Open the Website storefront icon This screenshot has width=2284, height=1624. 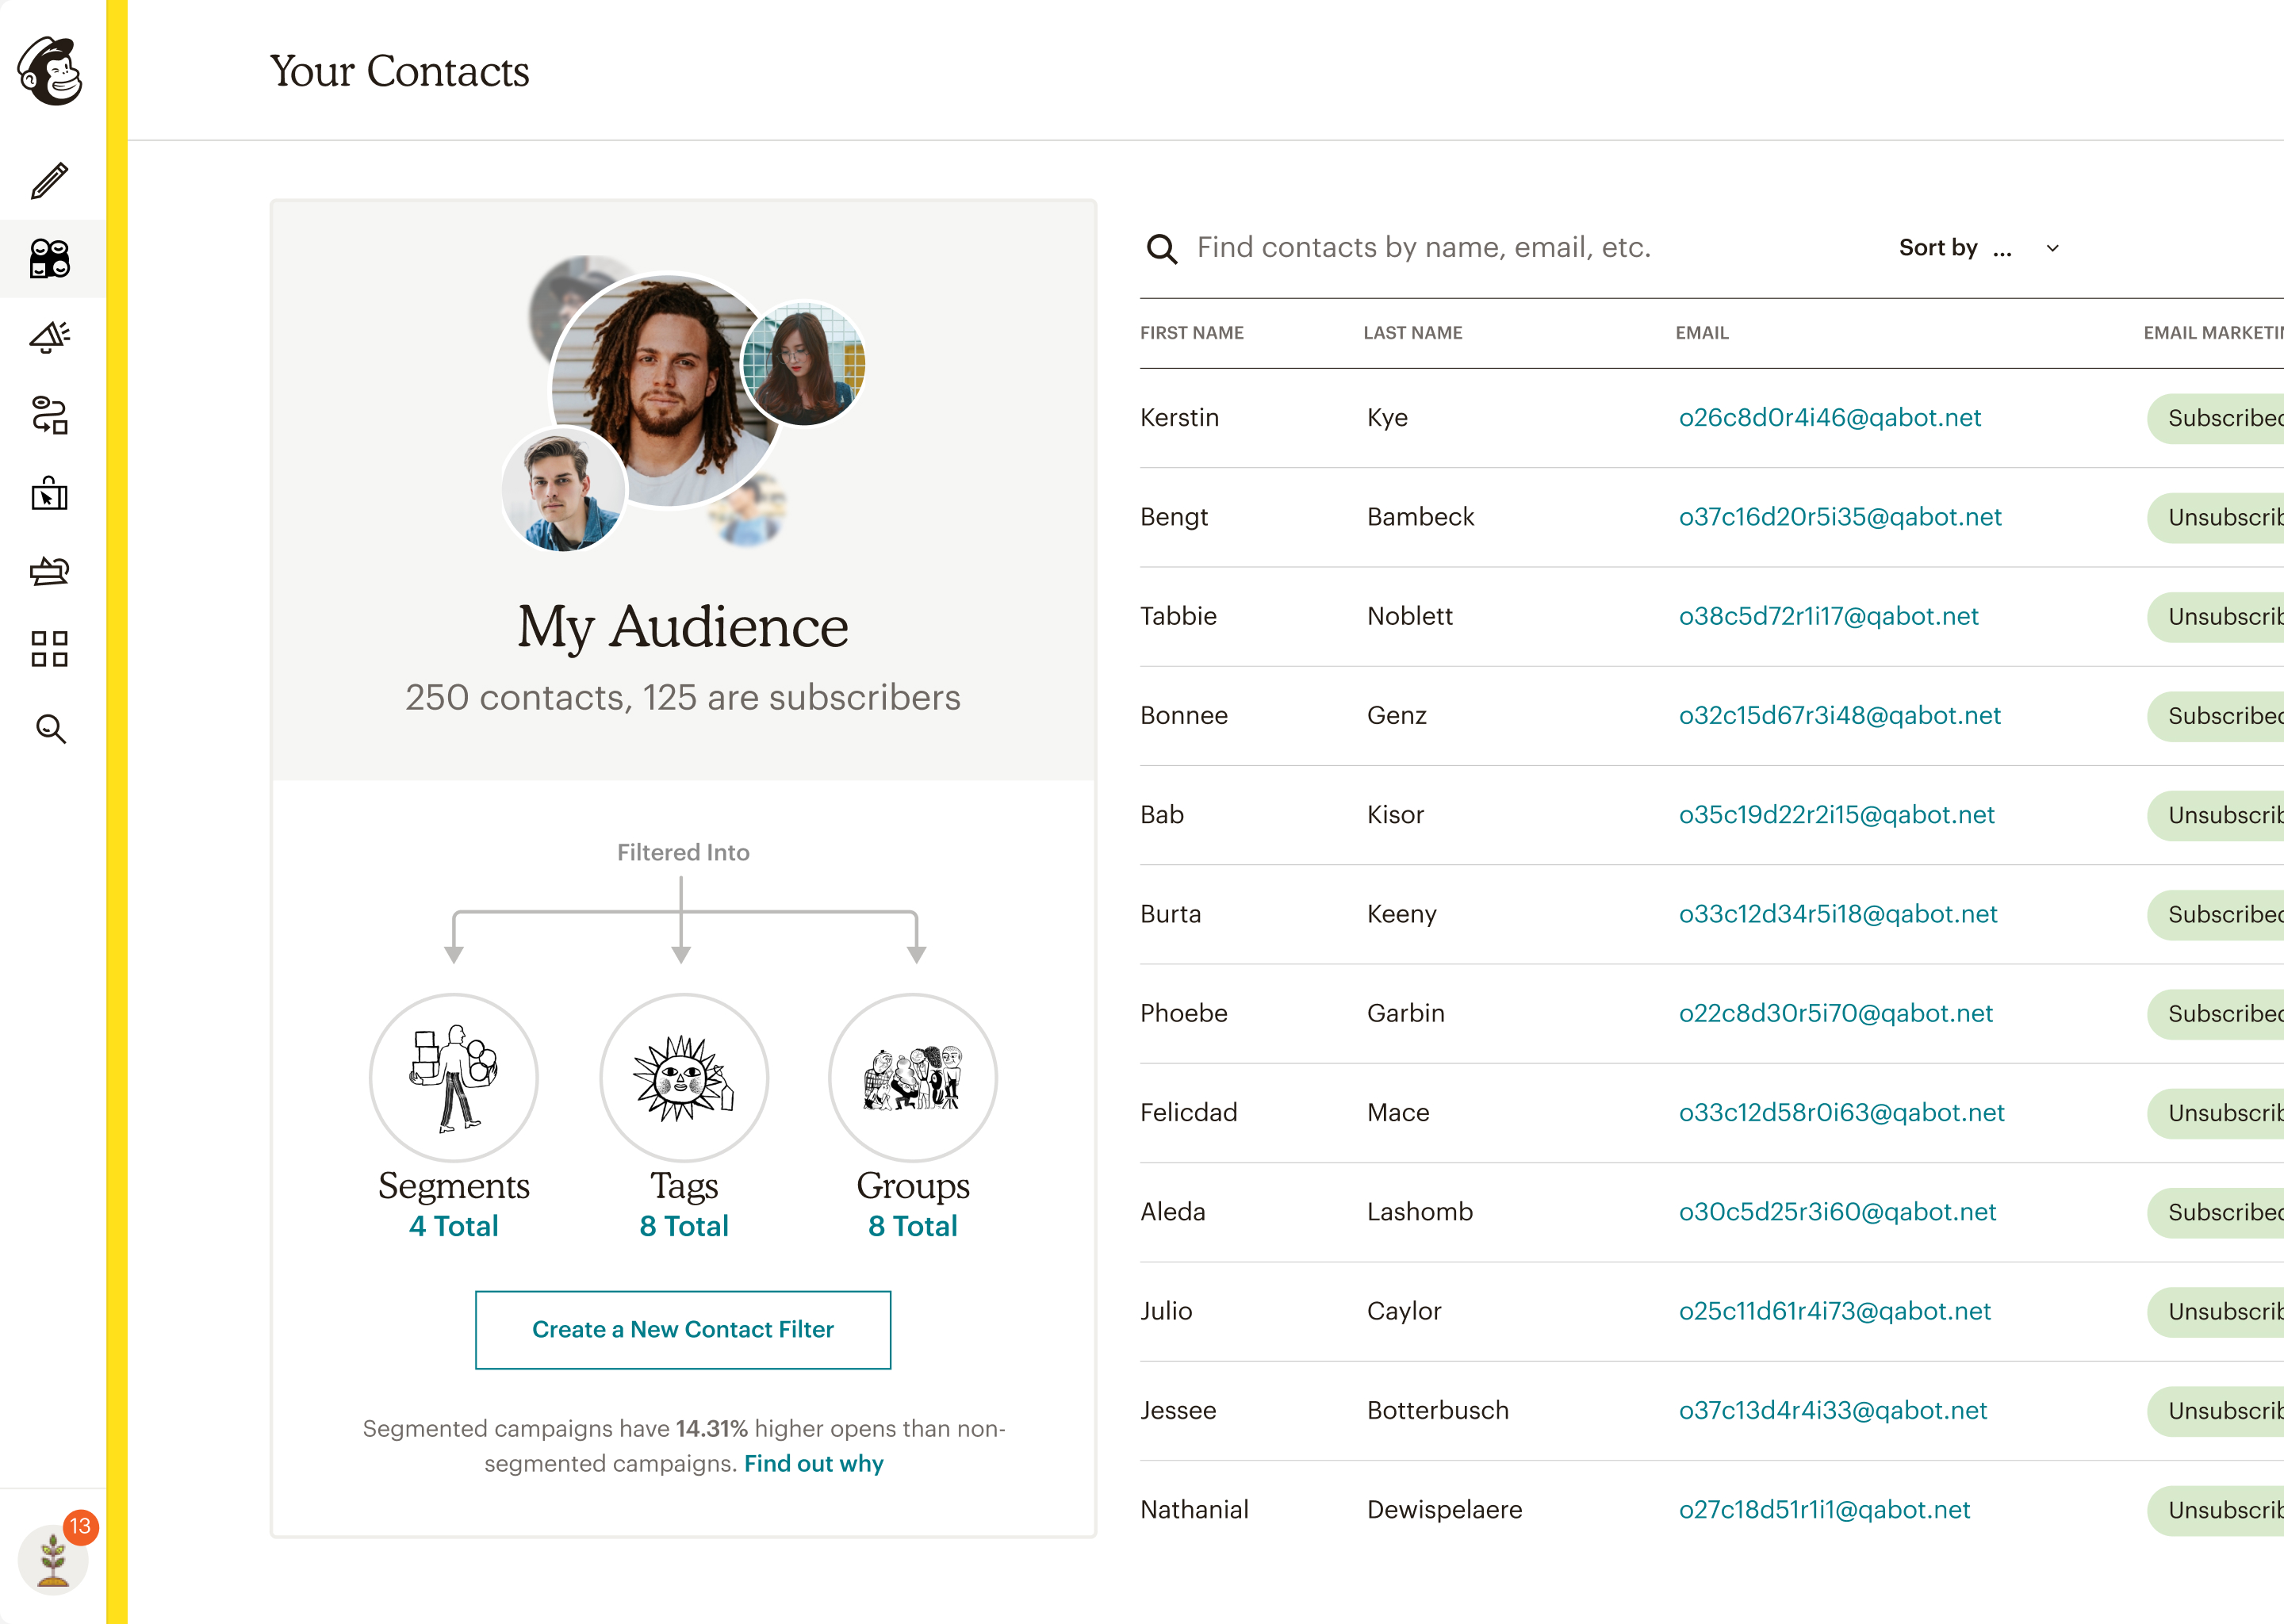(x=50, y=493)
